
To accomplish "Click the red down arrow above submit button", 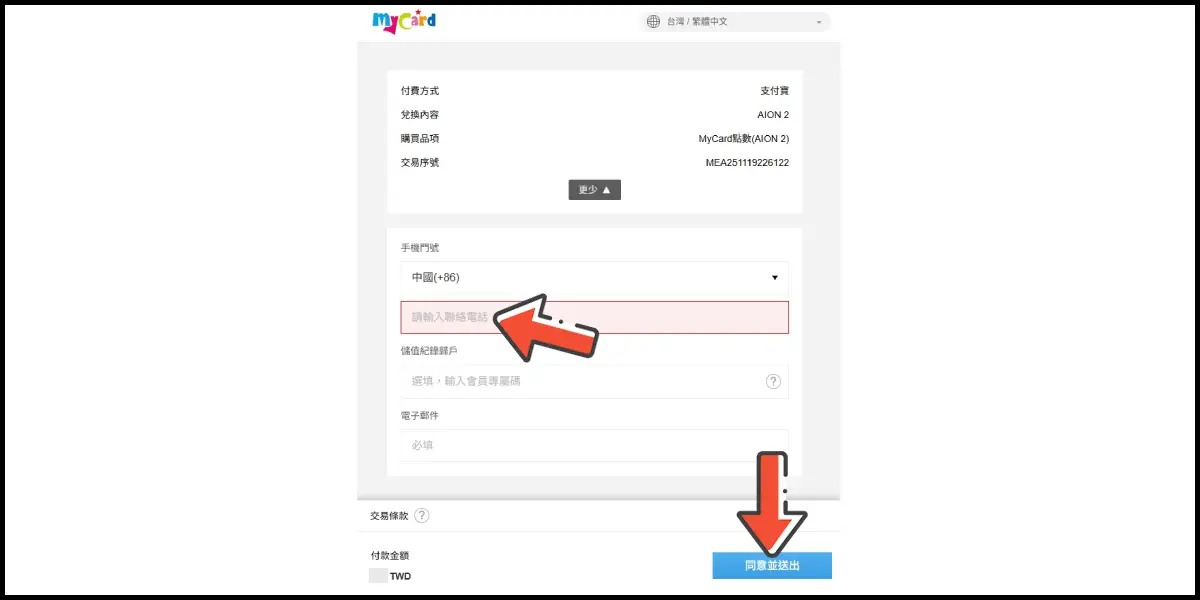I will pyautogui.click(x=770, y=505).
